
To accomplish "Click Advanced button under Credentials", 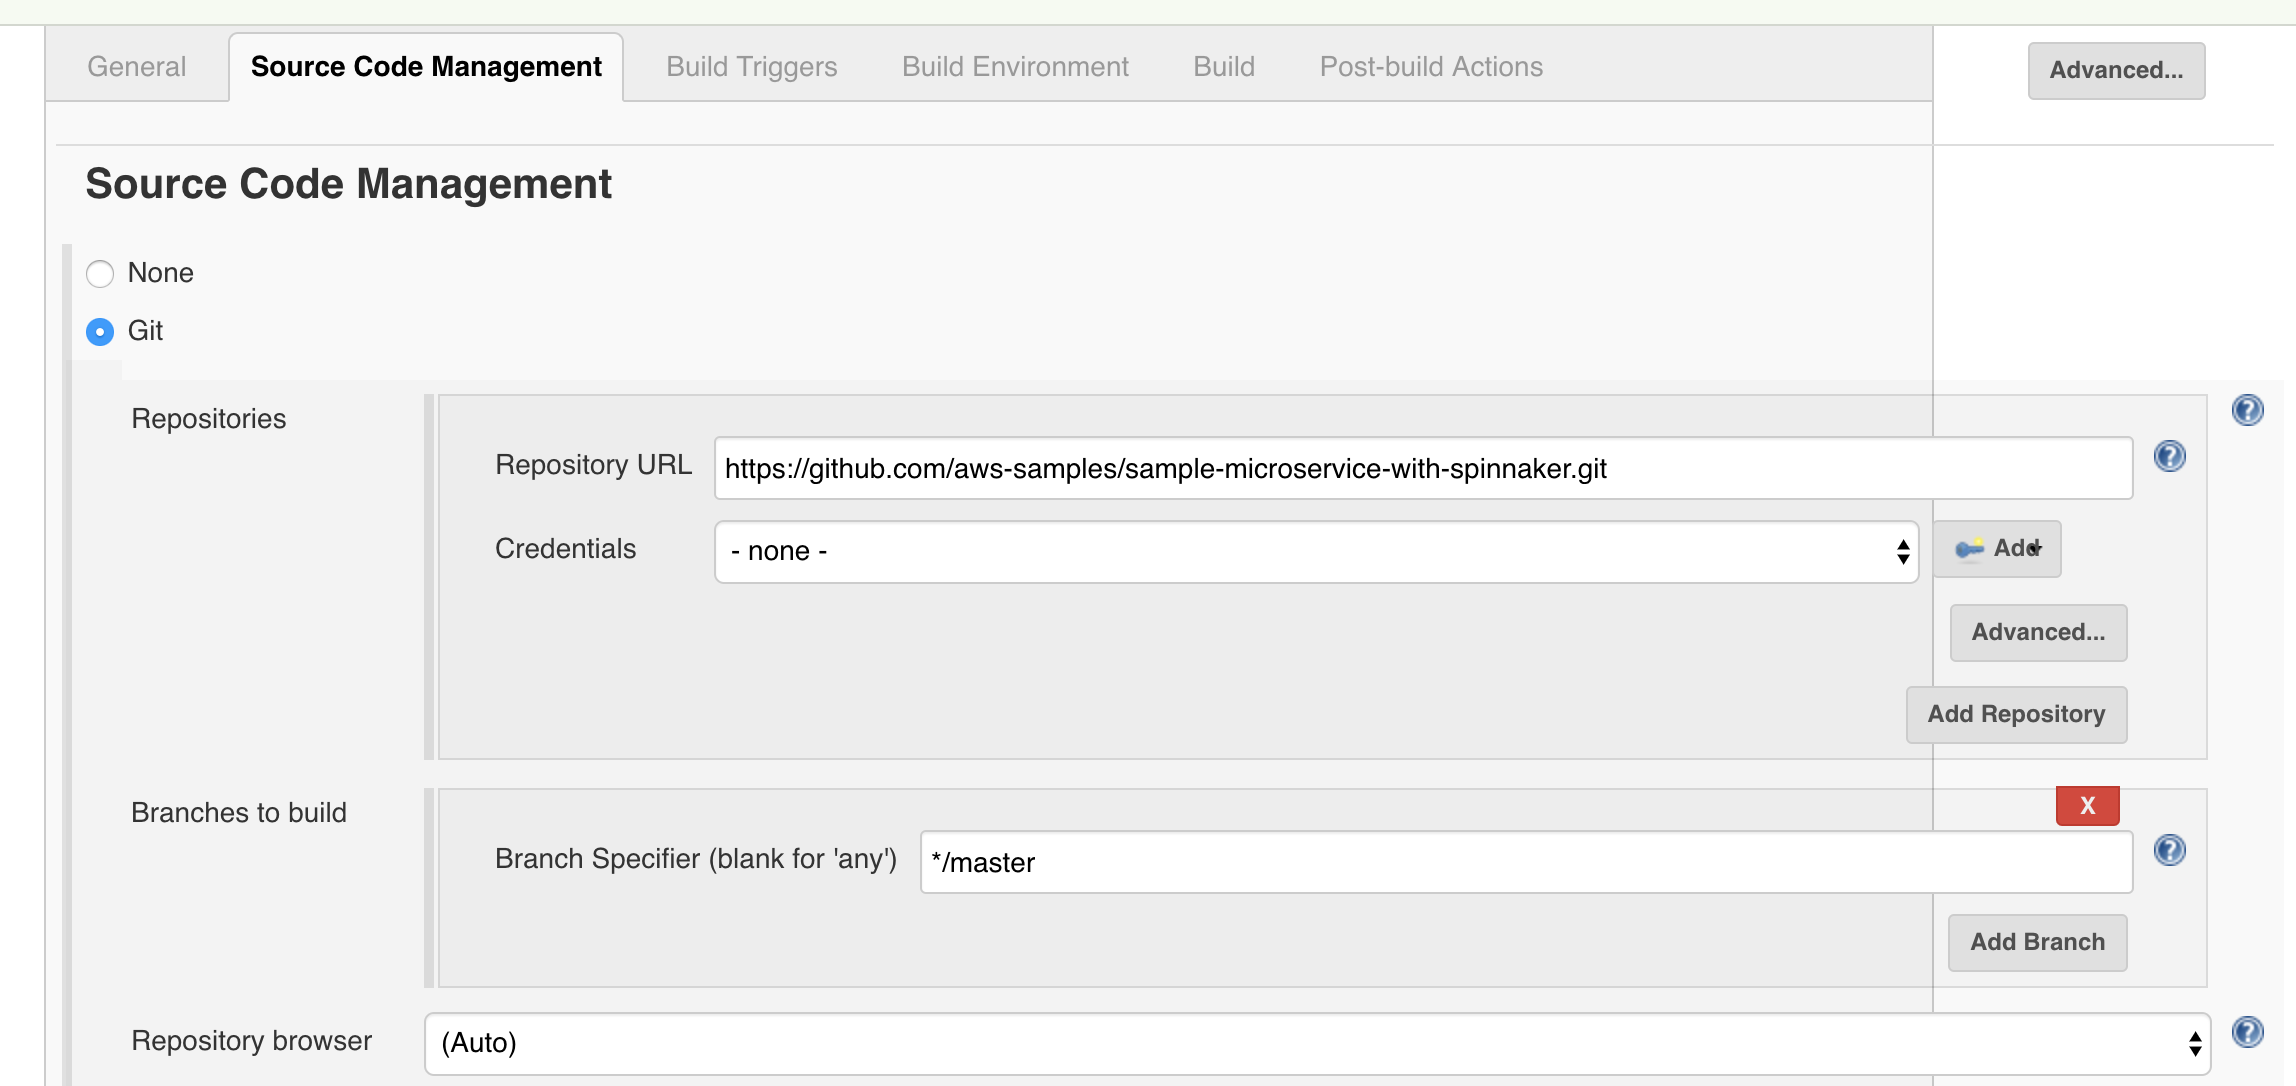I will click(2038, 632).
